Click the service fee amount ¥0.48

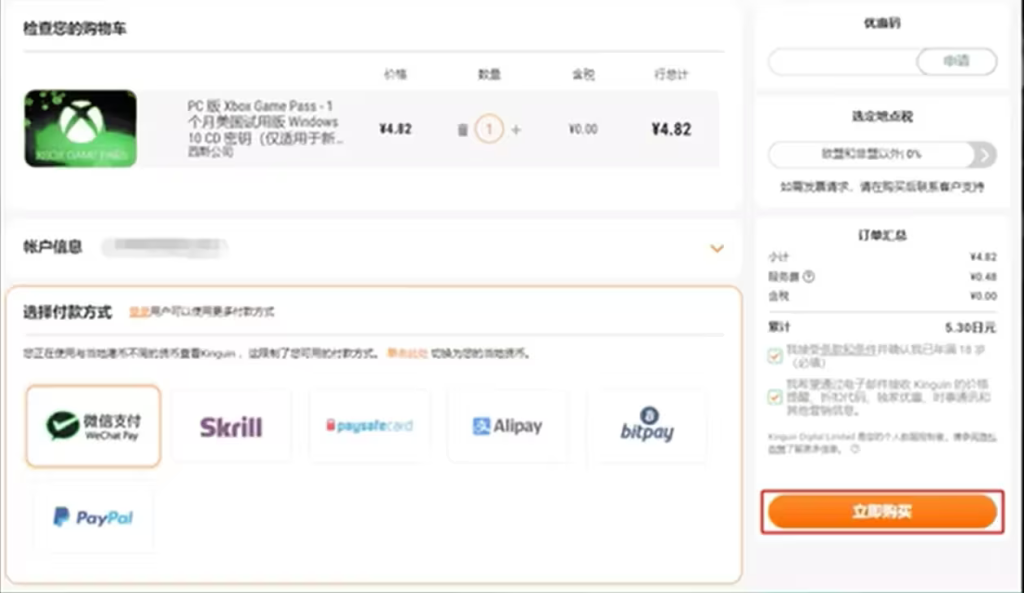coord(983,276)
